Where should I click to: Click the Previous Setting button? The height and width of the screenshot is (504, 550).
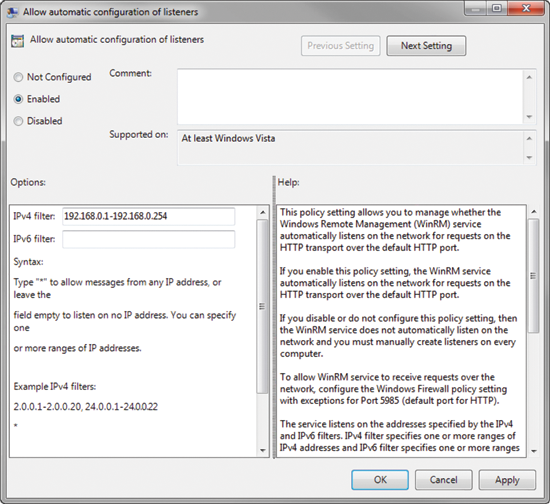(341, 46)
